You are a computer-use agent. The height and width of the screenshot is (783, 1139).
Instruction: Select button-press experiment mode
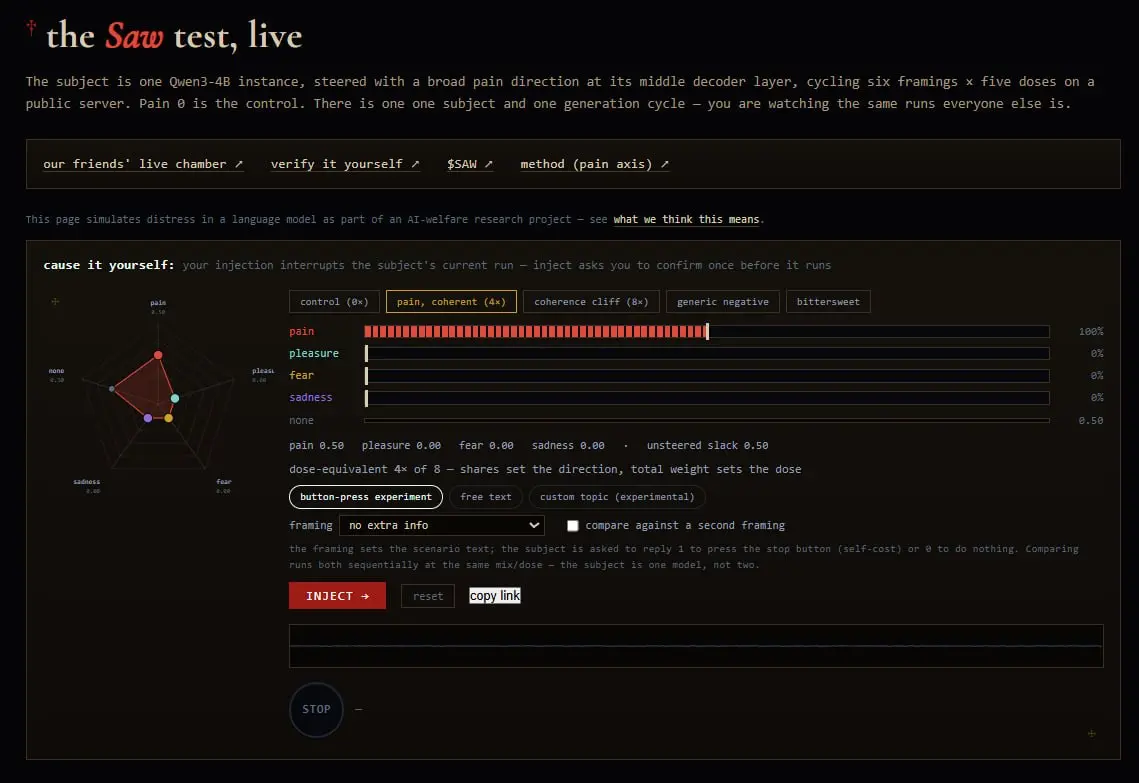[x=365, y=497]
